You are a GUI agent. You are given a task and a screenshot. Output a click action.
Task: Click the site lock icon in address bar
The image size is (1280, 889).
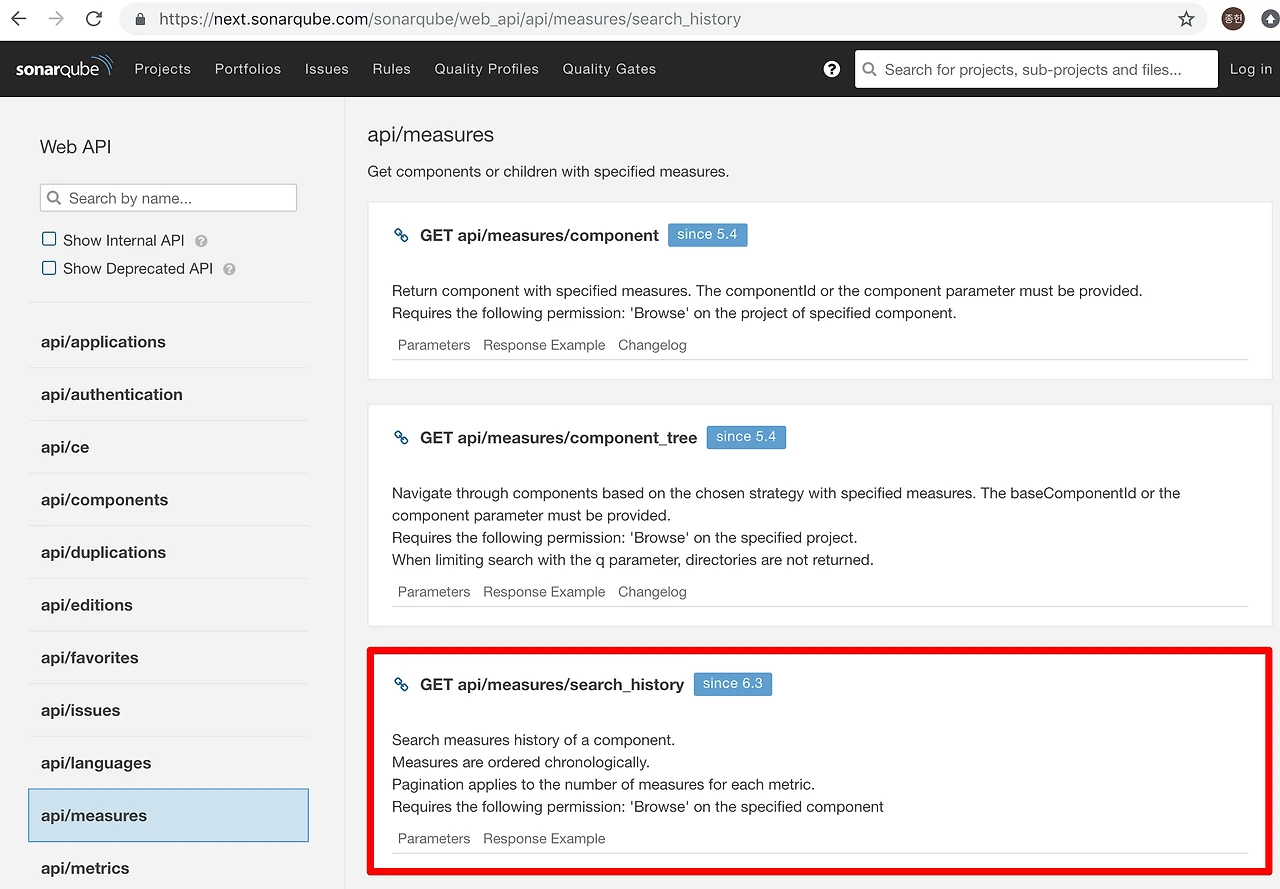140,19
